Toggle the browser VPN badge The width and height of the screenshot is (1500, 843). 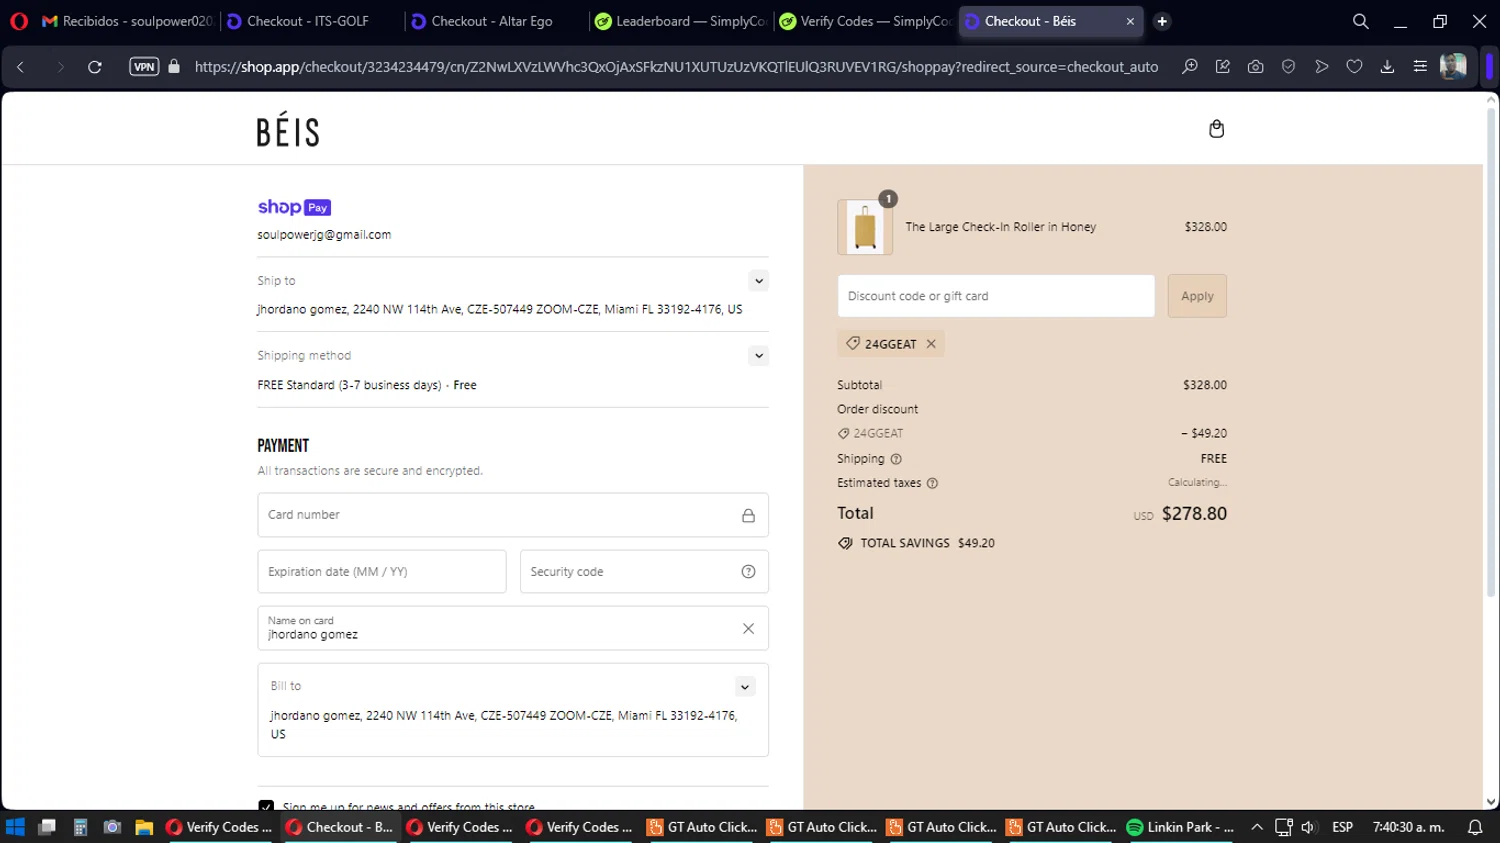coord(144,67)
